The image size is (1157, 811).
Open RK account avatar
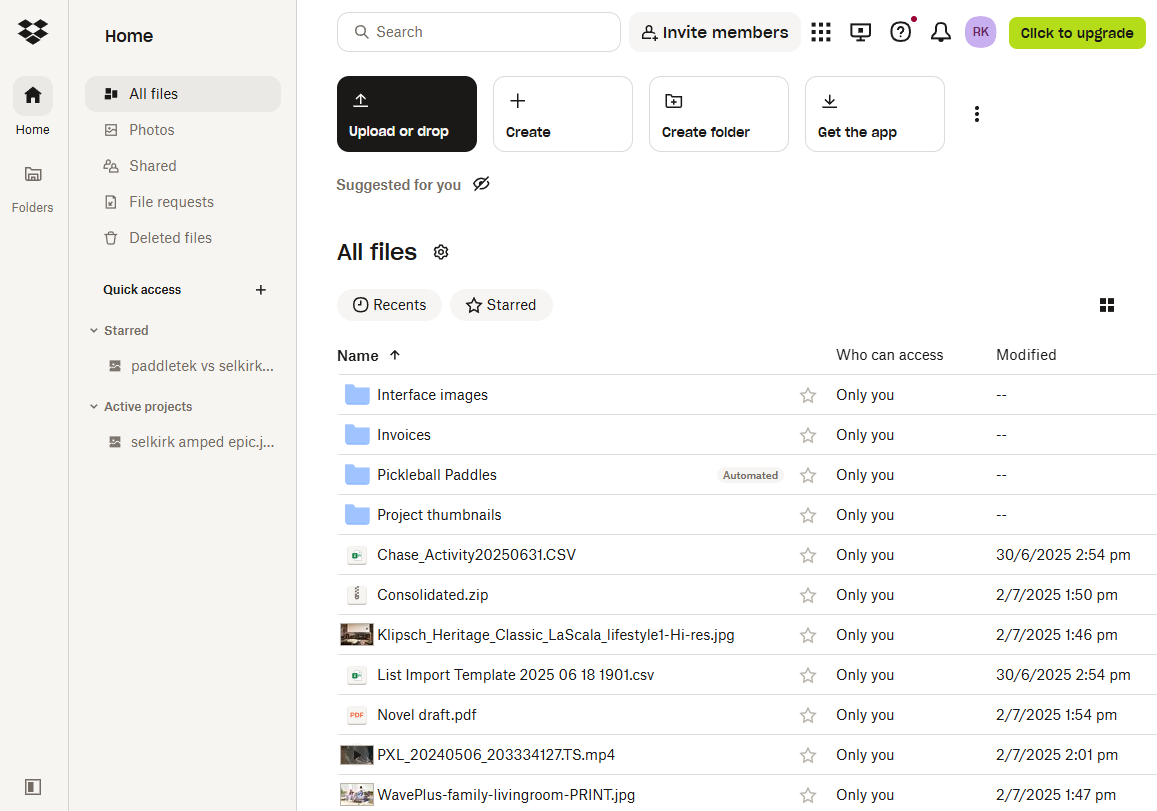point(980,32)
